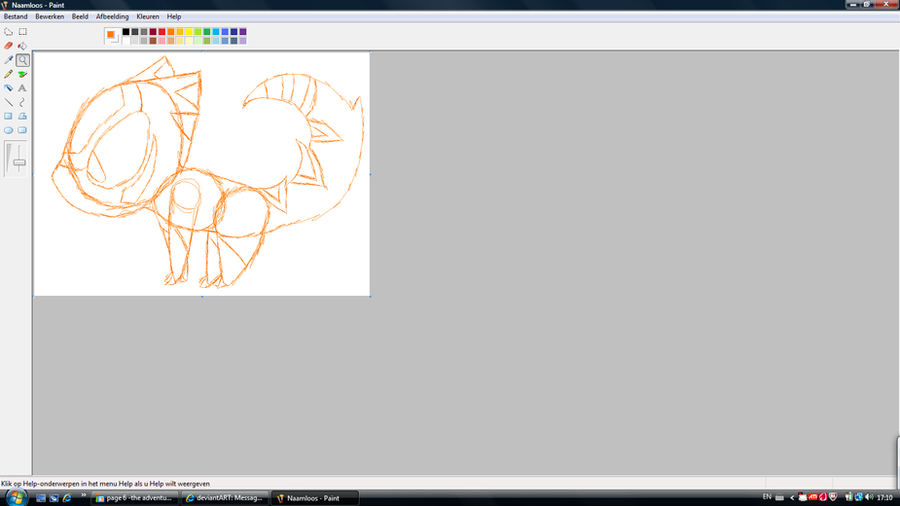
Task: Pick the lime green color swatch
Action: pyautogui.click(x=198, y=32)
